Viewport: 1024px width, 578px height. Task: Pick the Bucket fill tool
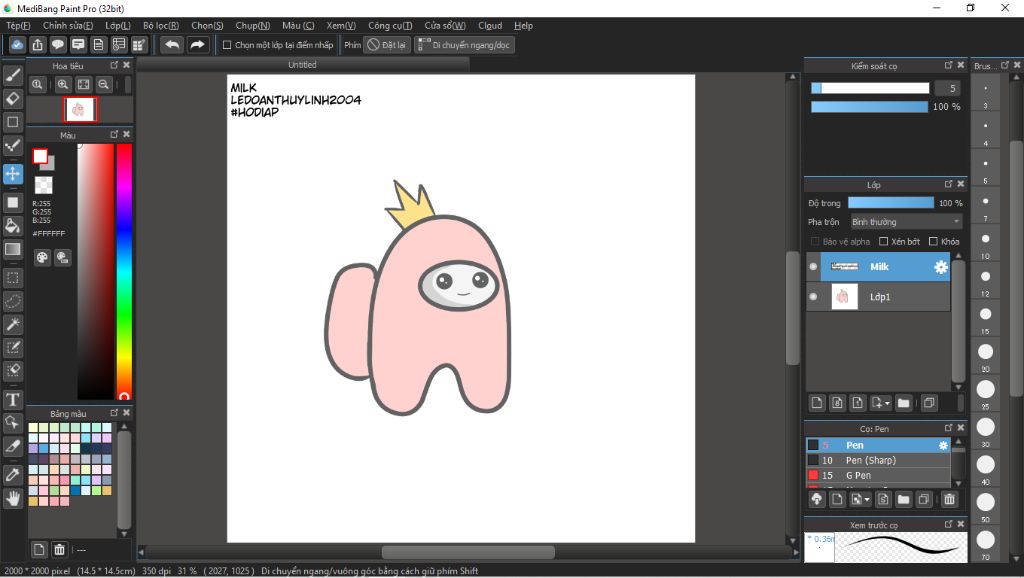[x=13, y=226]
